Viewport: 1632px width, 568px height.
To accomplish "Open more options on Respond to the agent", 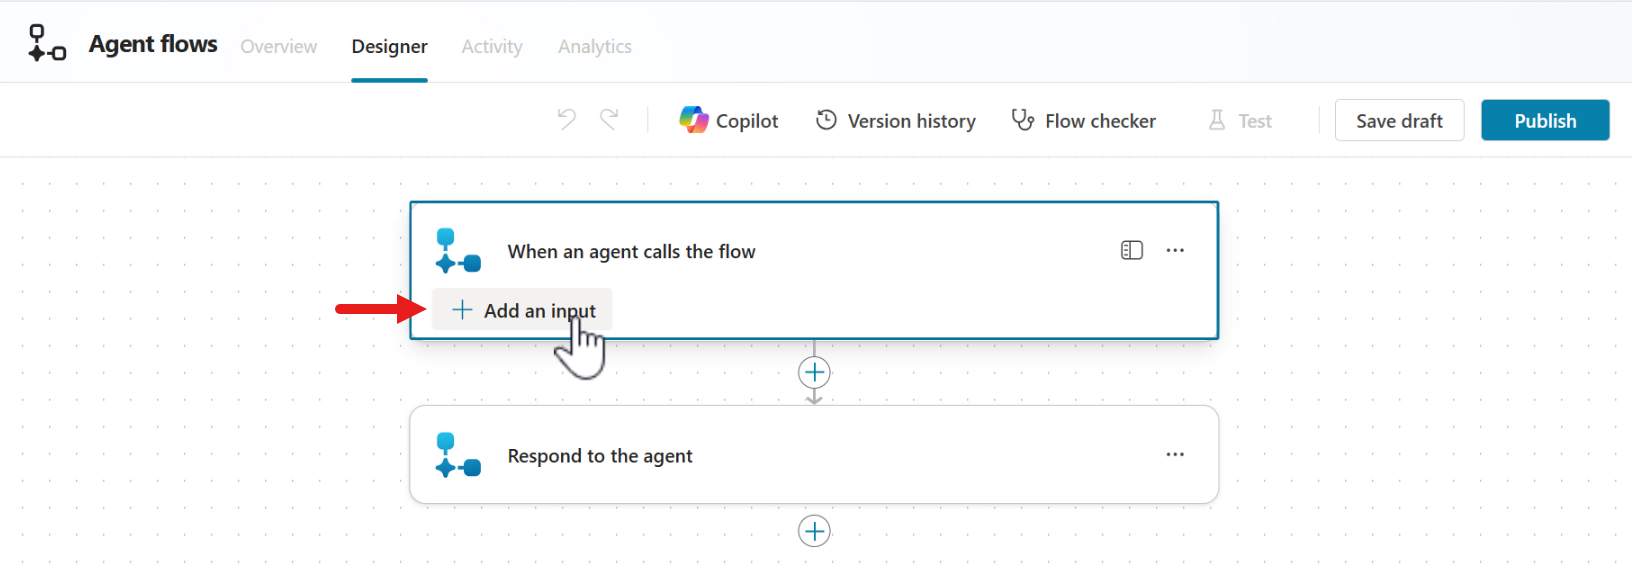I will pyautogui.click(x=1175, y=454).
